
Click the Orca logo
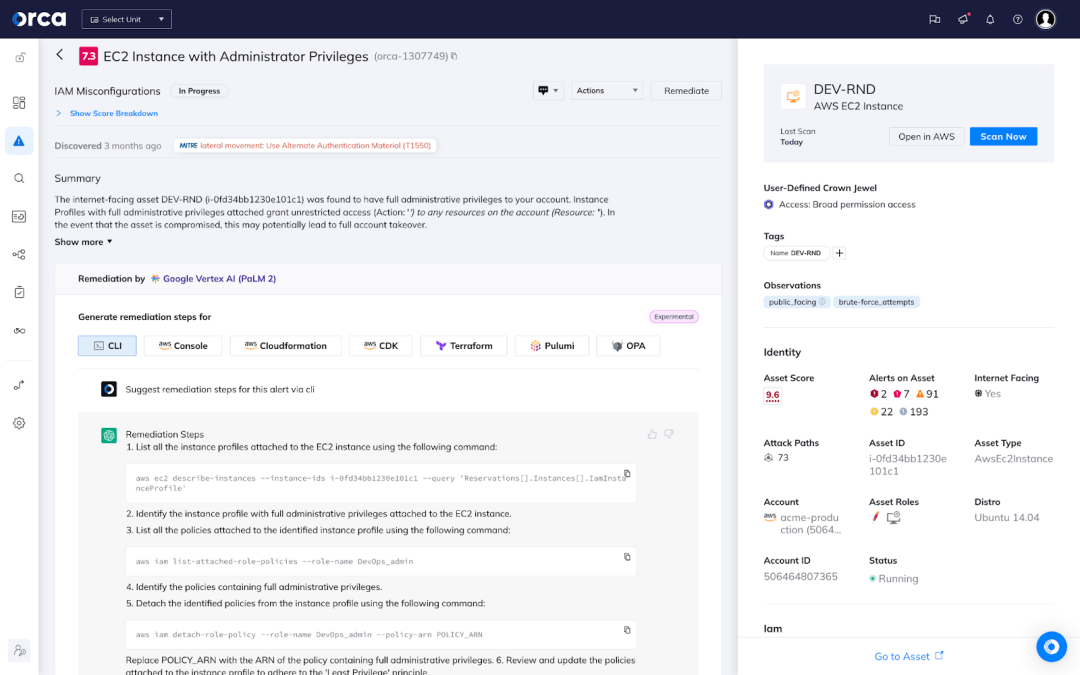(39, 19)
